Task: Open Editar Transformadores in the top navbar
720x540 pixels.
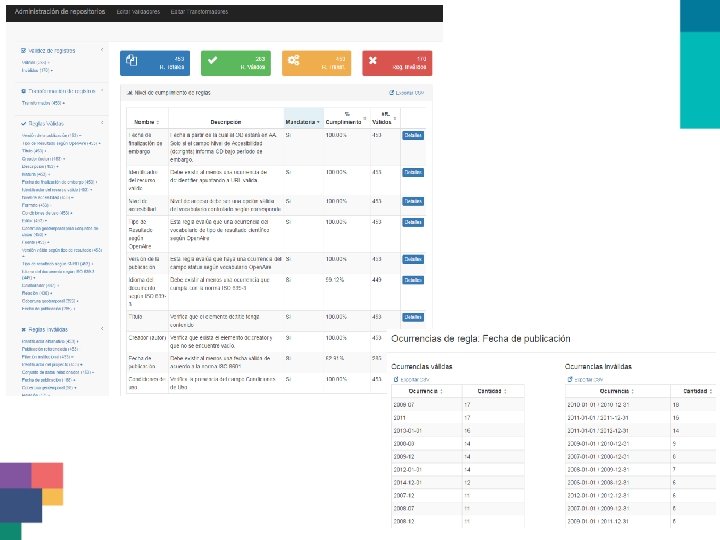Action: point(199,12)
